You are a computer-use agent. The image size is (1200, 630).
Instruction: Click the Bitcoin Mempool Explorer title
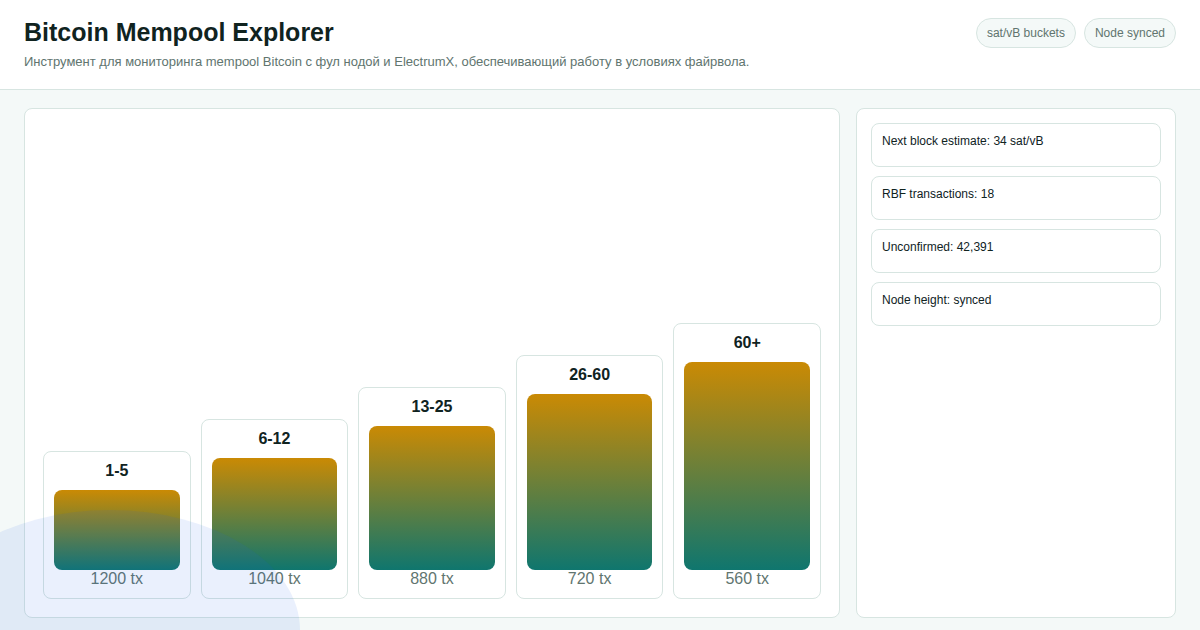tap(179, 32)
